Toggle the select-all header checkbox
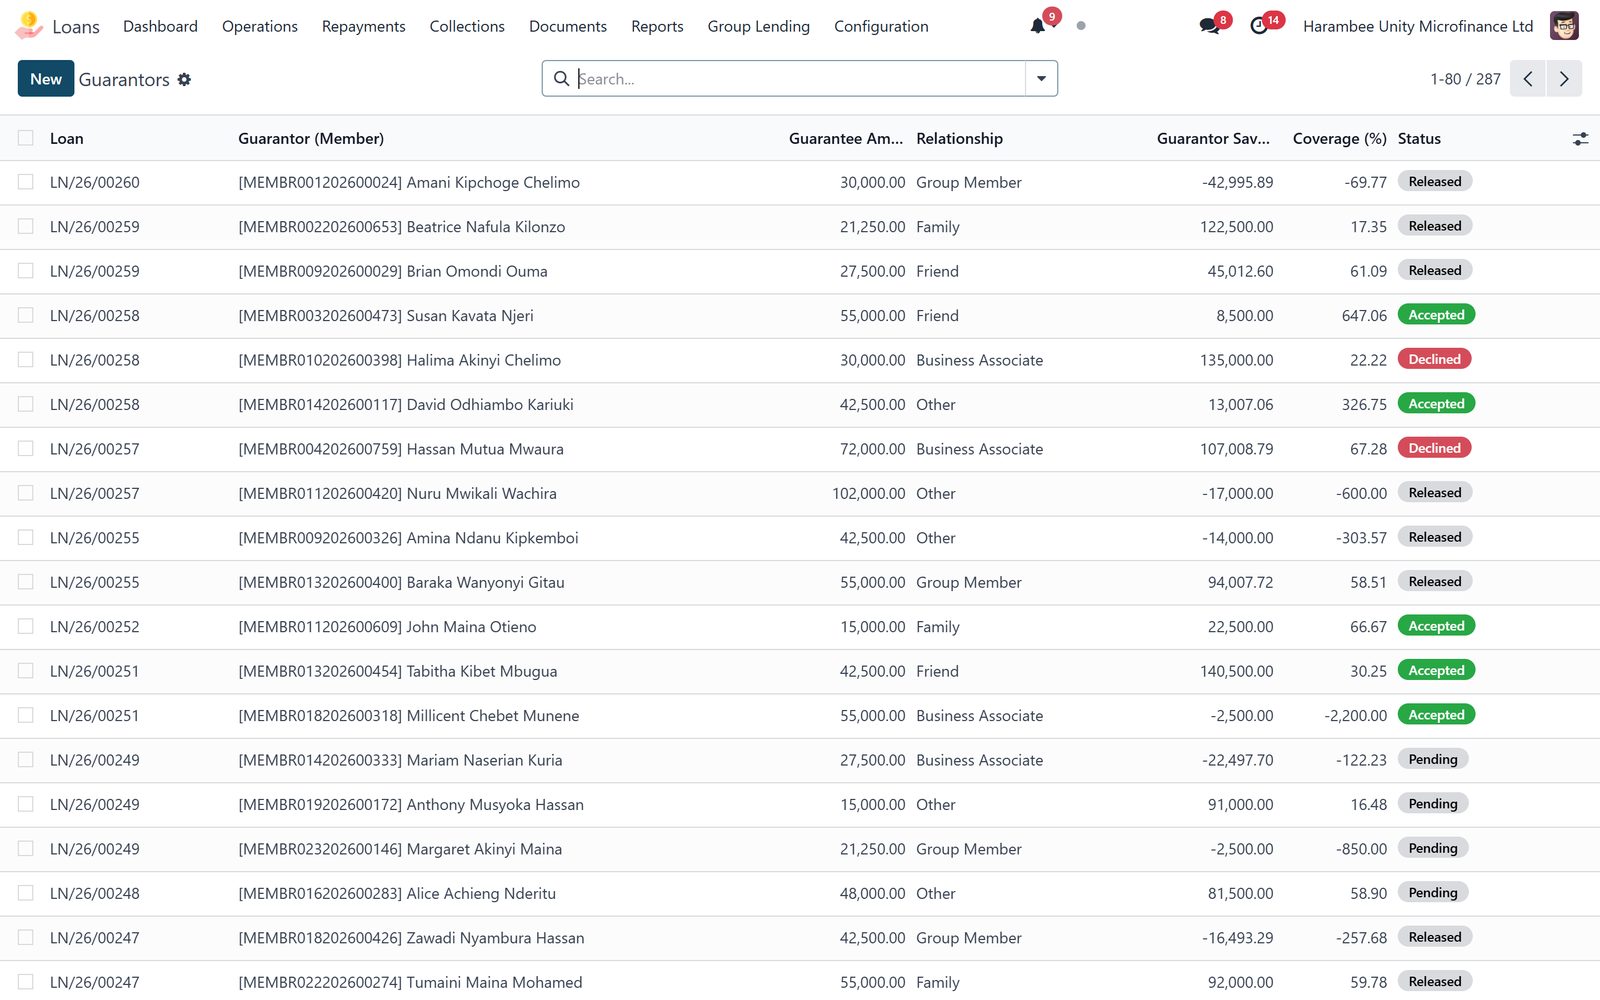 click(26, 138)
